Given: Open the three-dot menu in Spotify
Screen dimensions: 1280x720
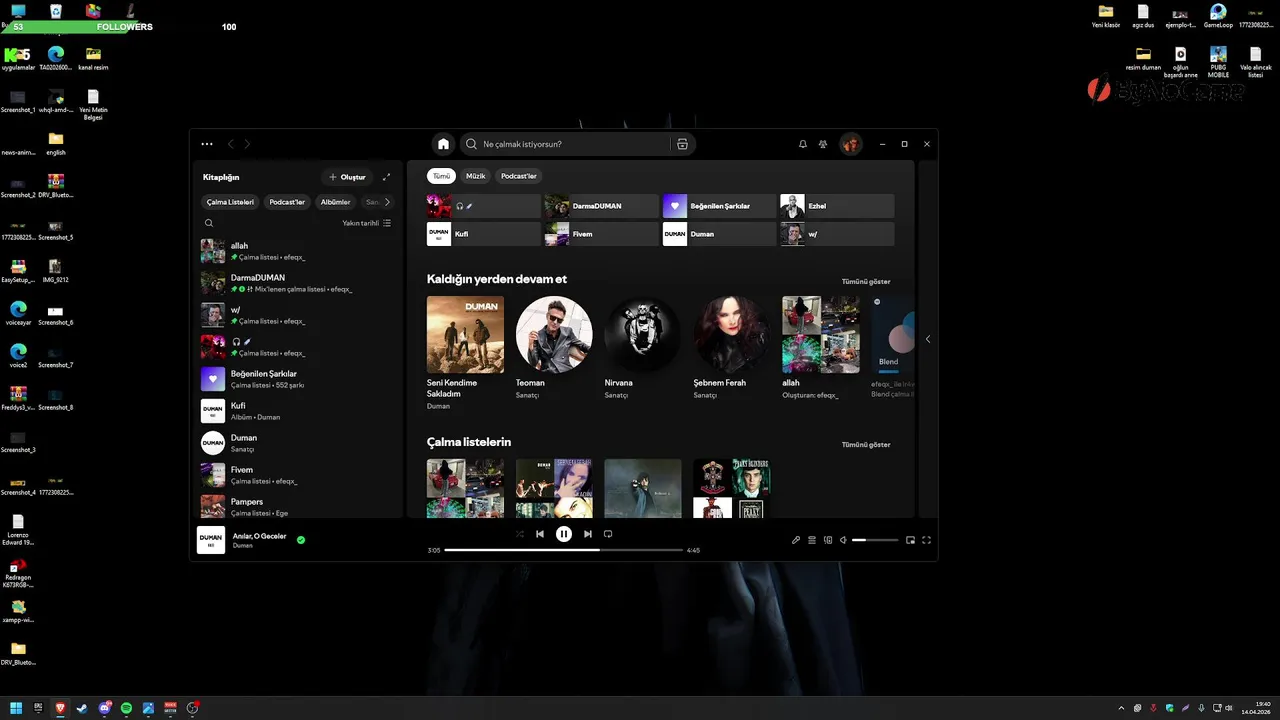Looking at the screenshot, I should point(207,144).
